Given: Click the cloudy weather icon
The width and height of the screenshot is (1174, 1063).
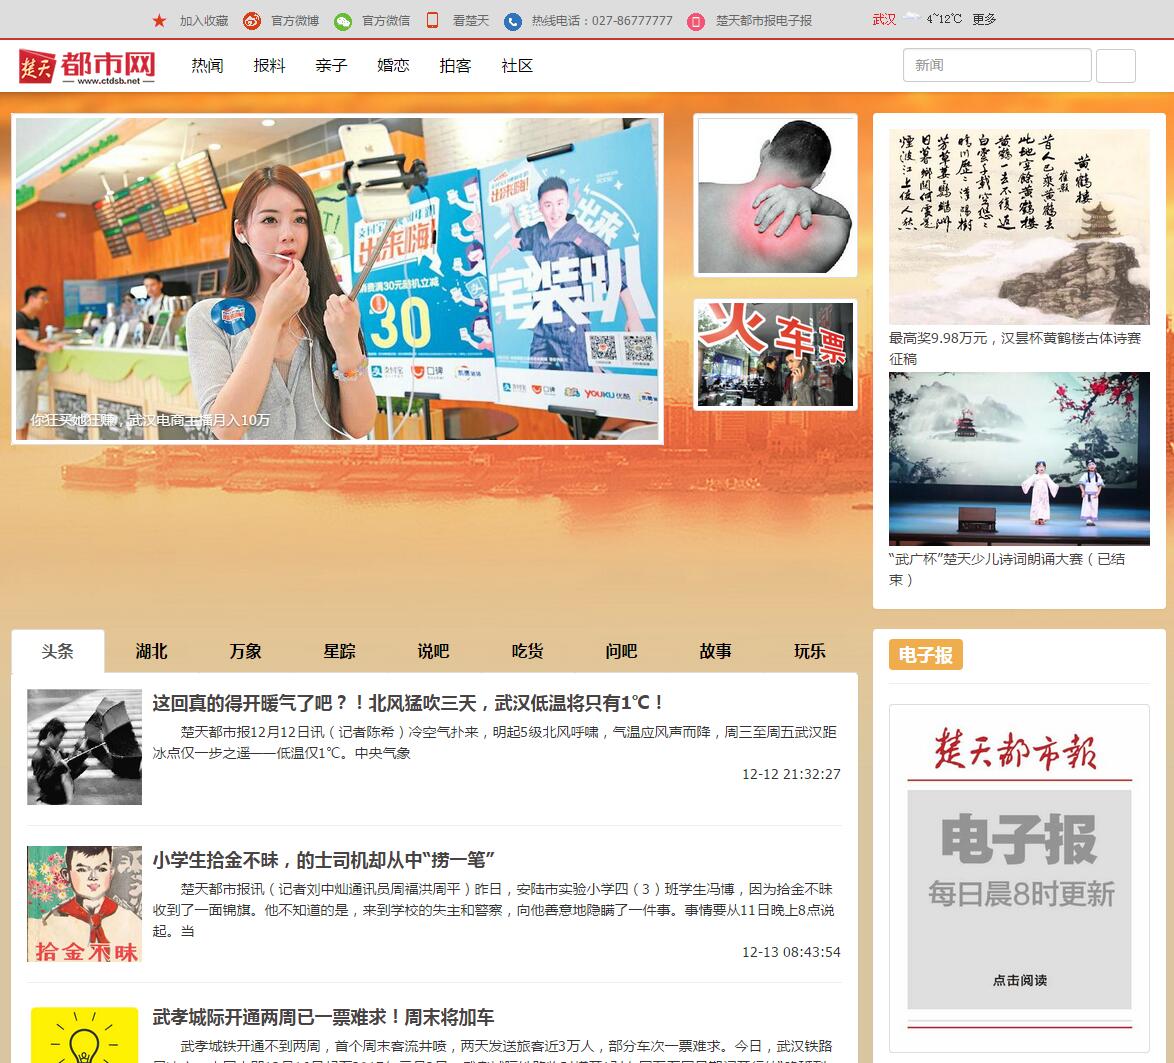Looking at the screenshot, I should (x=911, y=18).
